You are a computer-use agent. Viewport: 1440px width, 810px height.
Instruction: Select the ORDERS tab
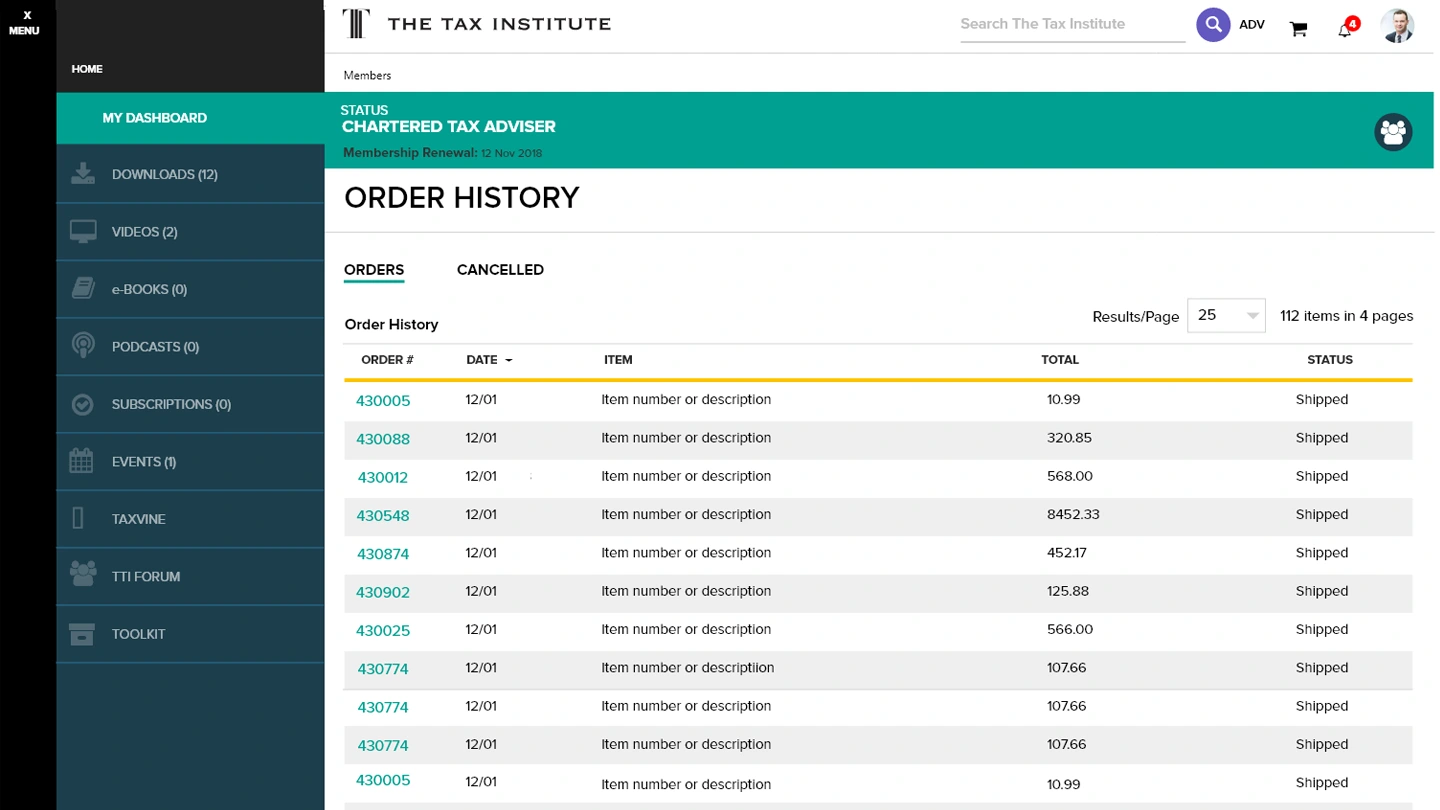pyautogui.click(x=374, y=269)
